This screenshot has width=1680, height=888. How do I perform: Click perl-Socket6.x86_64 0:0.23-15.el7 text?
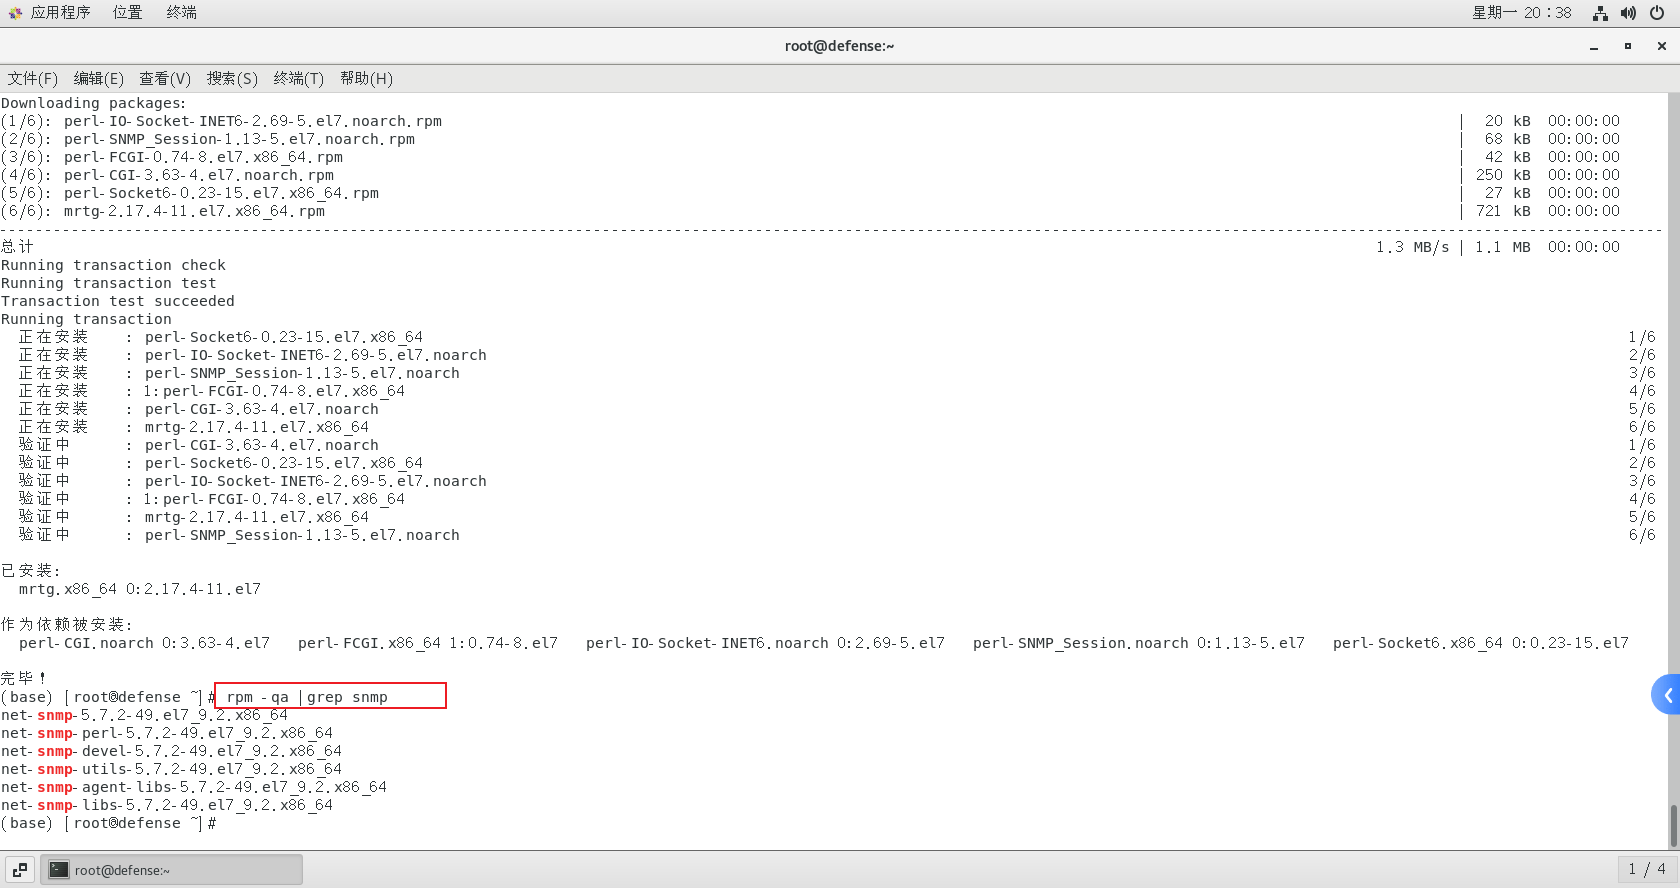tap(1481, 643)
